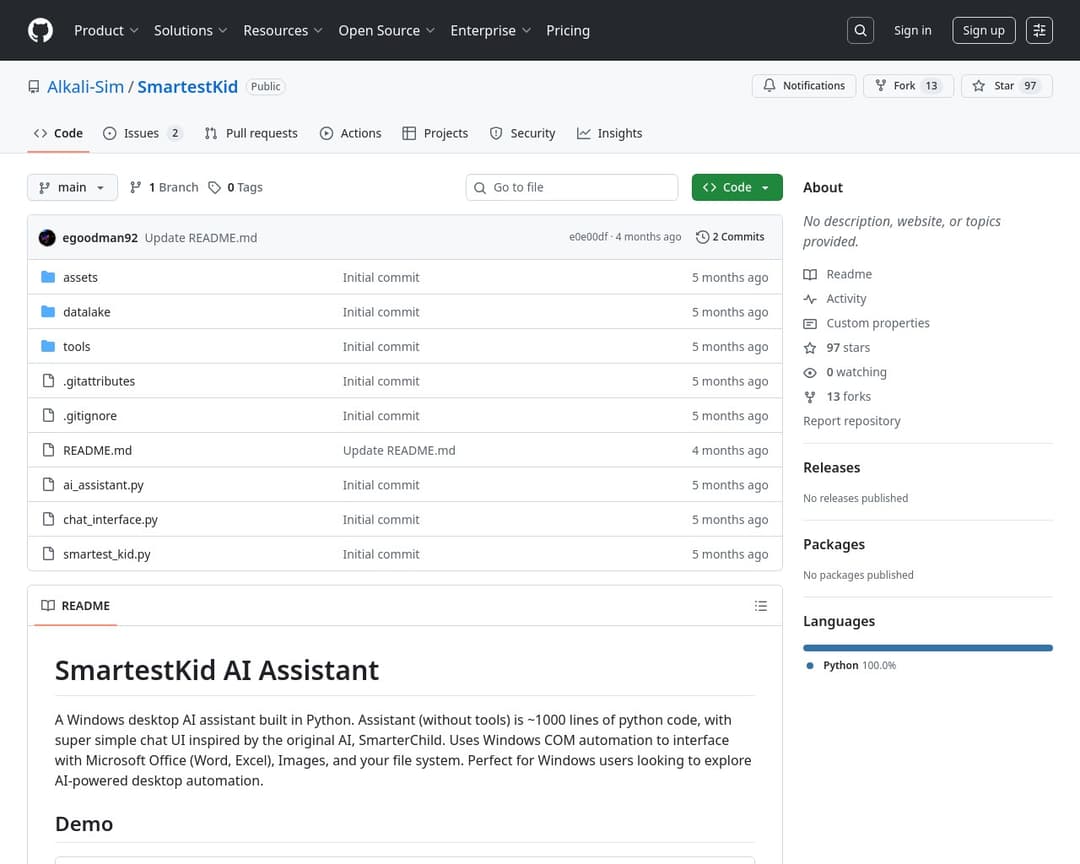The height and width of the screenshot is (864, 1080).
Task: Watch the repository via the eye icon
Action: [810, 372]
